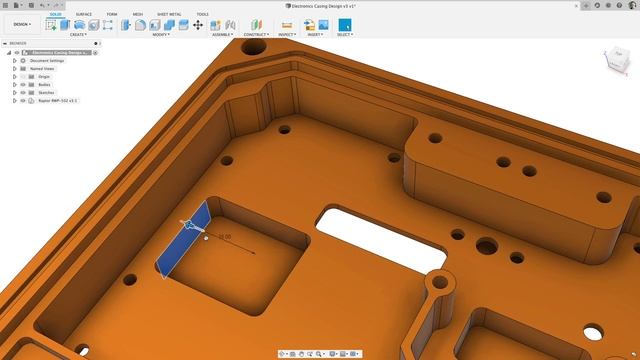The width and height of the screenshot is (640, 360).
Task: Undo the last action
Action: (x=42, y=5)
